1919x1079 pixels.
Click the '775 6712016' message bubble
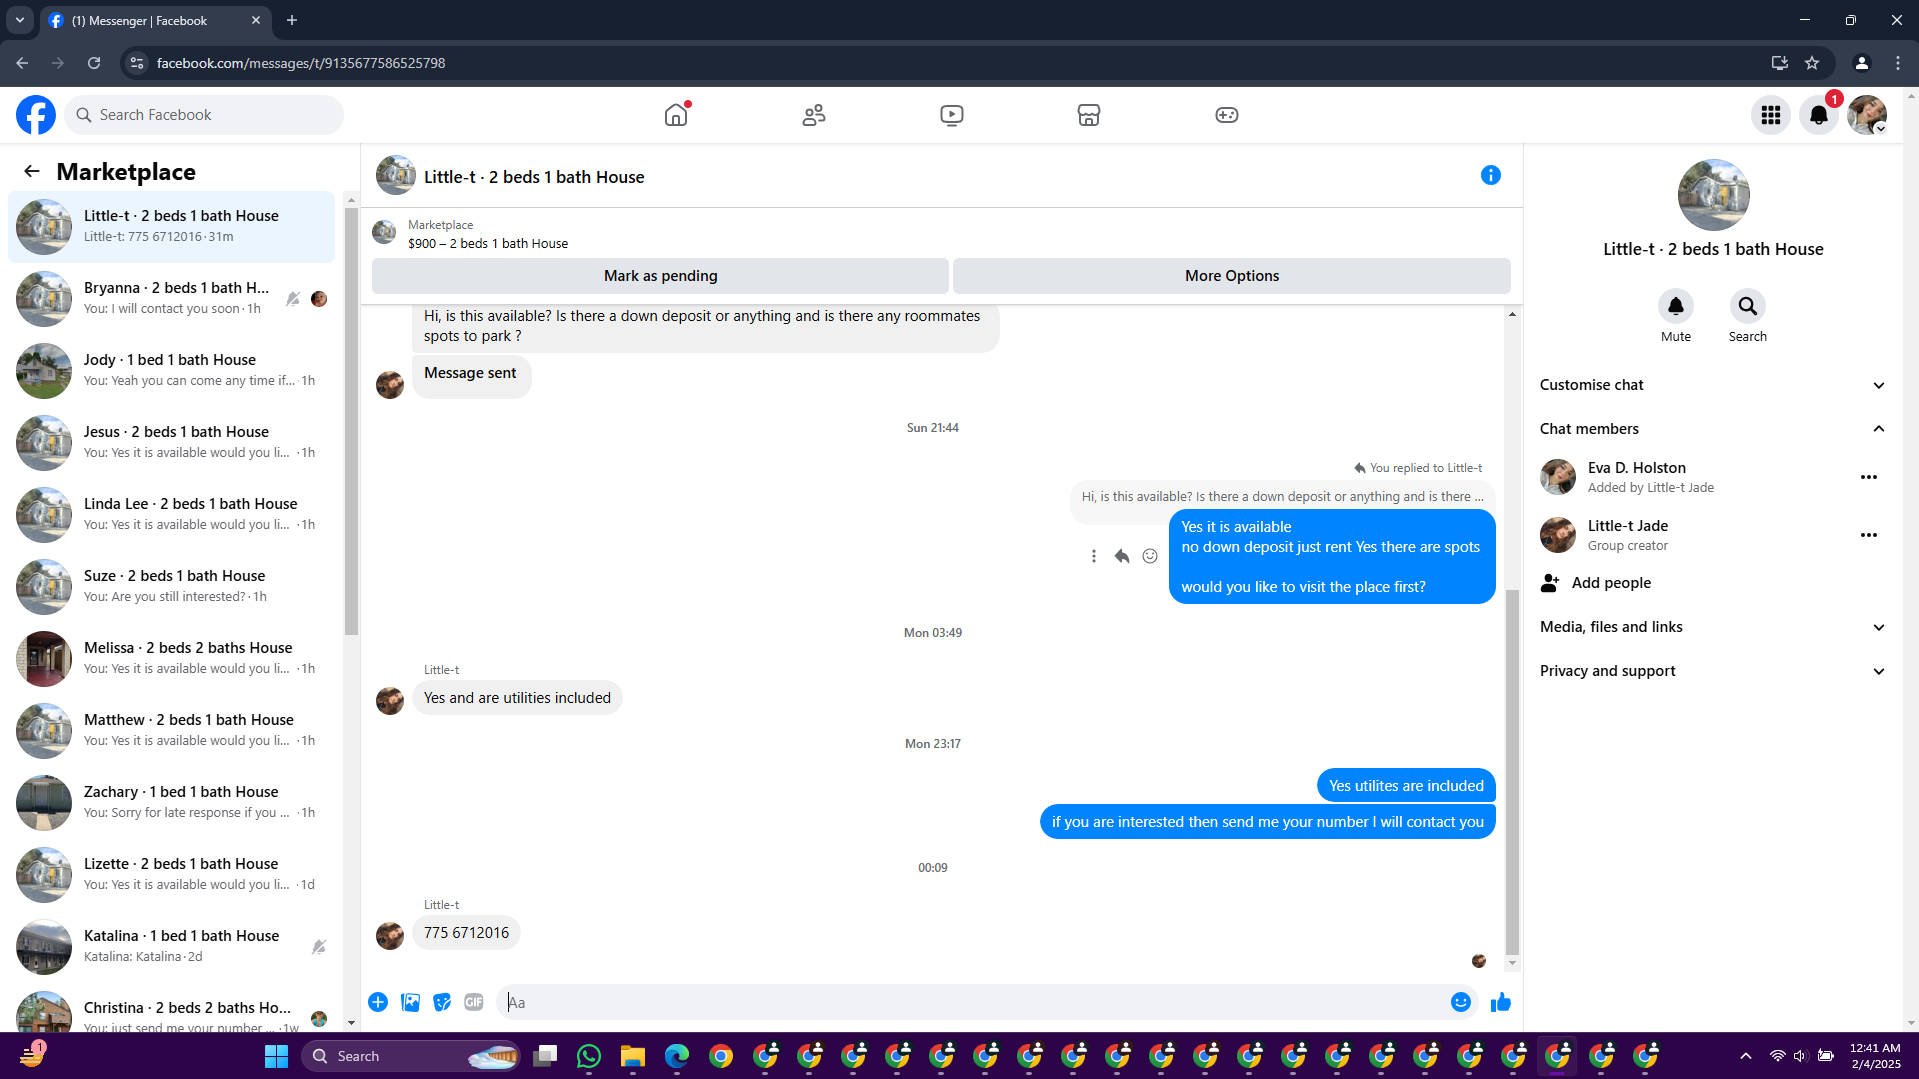point(466,933)
